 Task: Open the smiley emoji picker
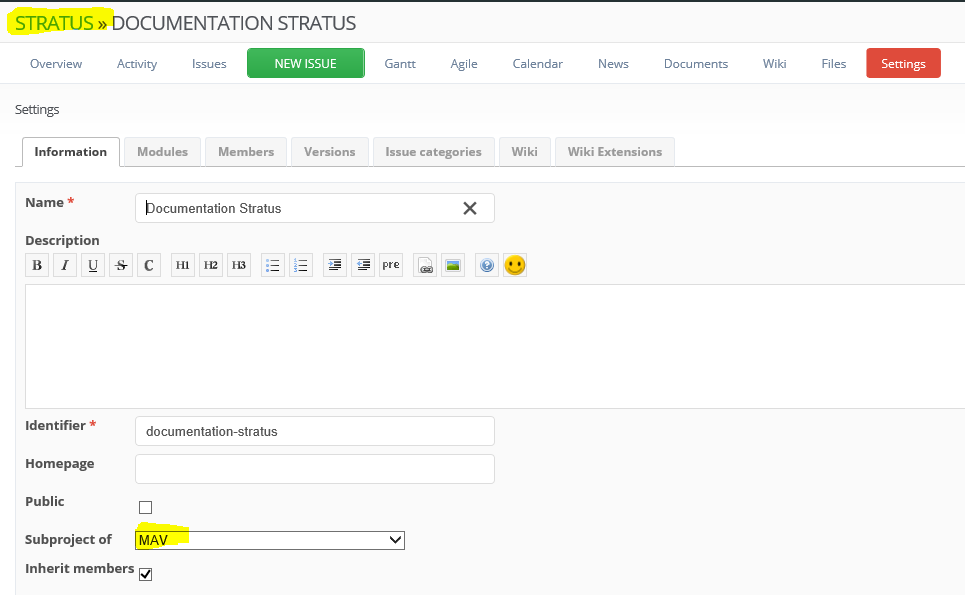pos(515,265)
